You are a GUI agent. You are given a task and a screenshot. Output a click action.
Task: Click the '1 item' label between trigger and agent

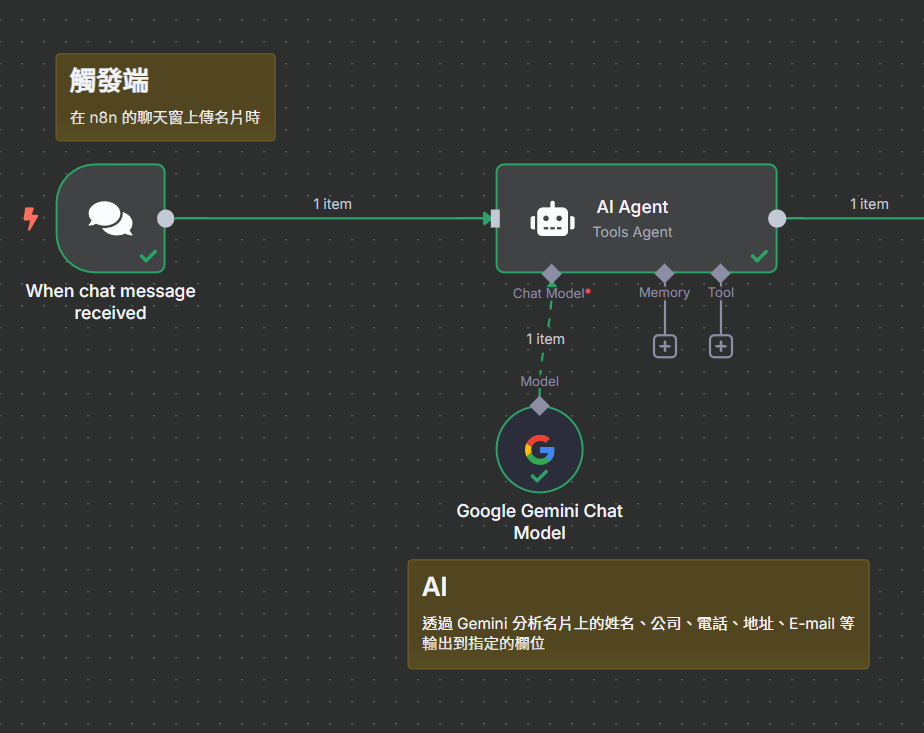pos(332,204)
